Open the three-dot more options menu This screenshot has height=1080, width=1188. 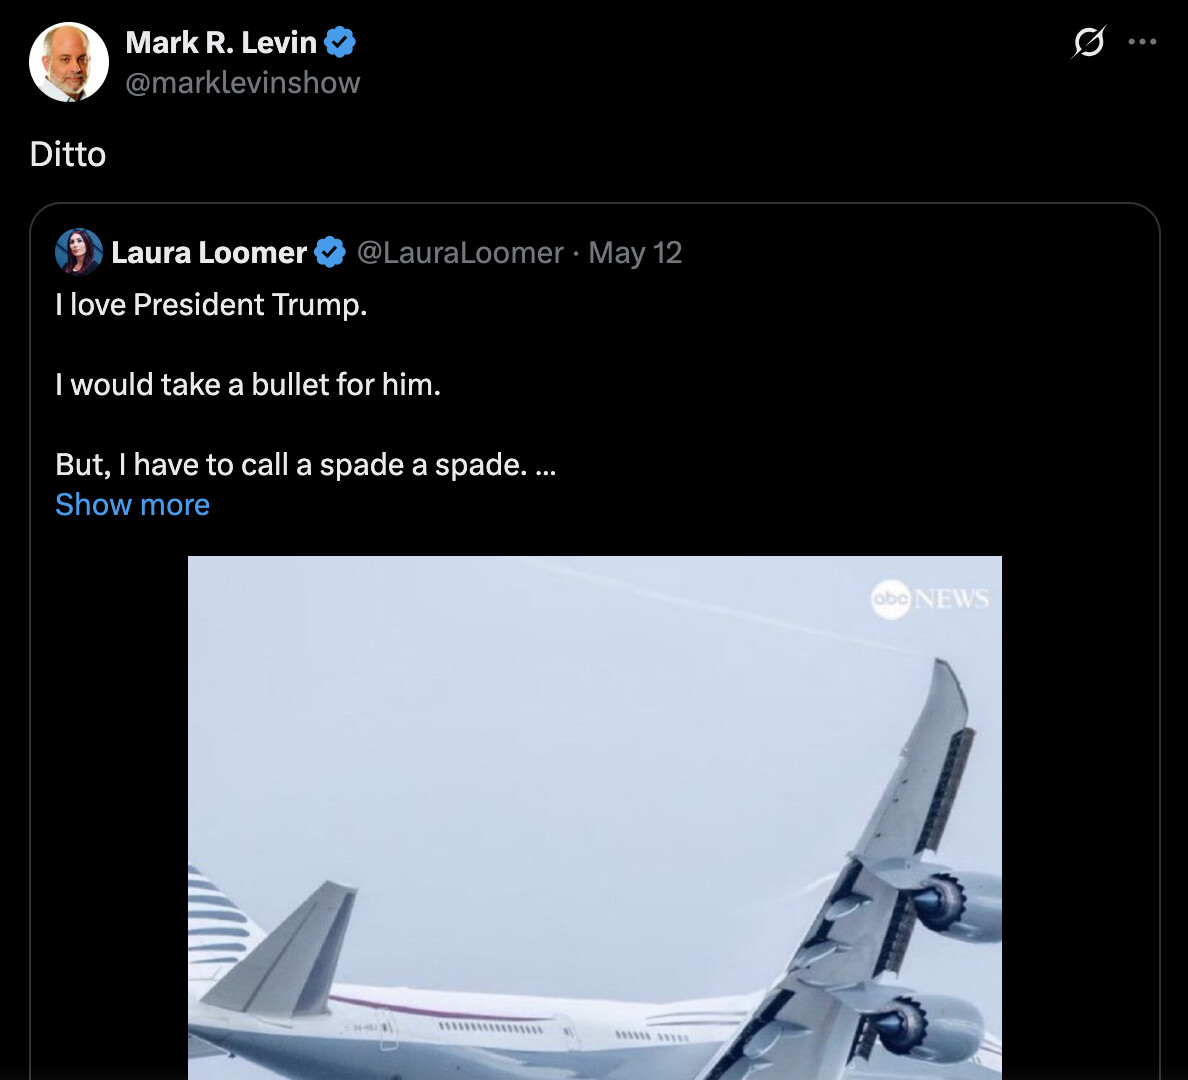[1142, 42]
